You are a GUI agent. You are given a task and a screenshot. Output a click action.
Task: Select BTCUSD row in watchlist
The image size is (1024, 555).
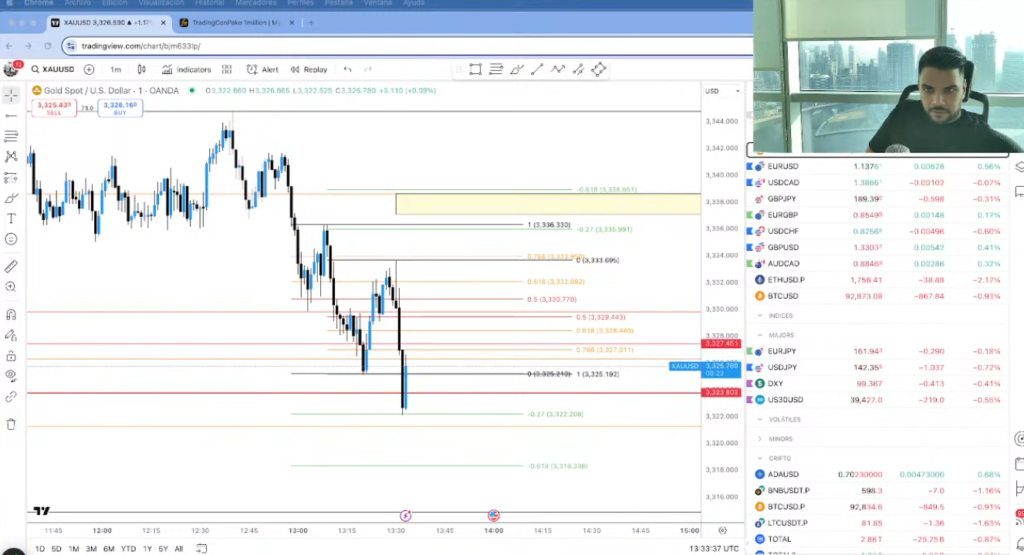tap(877, 296)
